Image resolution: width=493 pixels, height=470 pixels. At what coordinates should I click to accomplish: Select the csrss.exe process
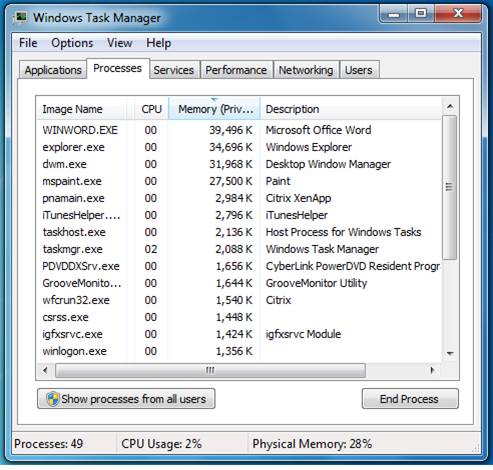point(239,317)
